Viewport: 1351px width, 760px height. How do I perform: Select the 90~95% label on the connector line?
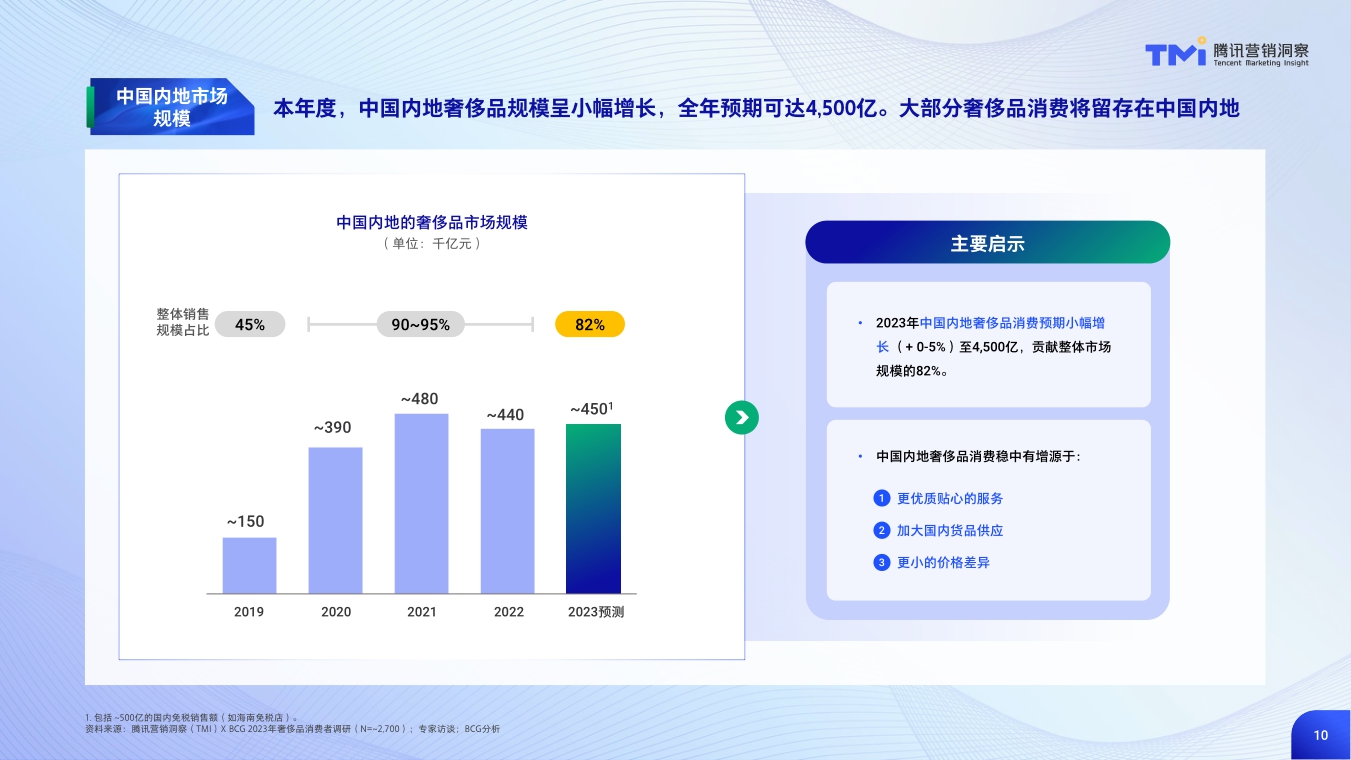pos(420,324)
